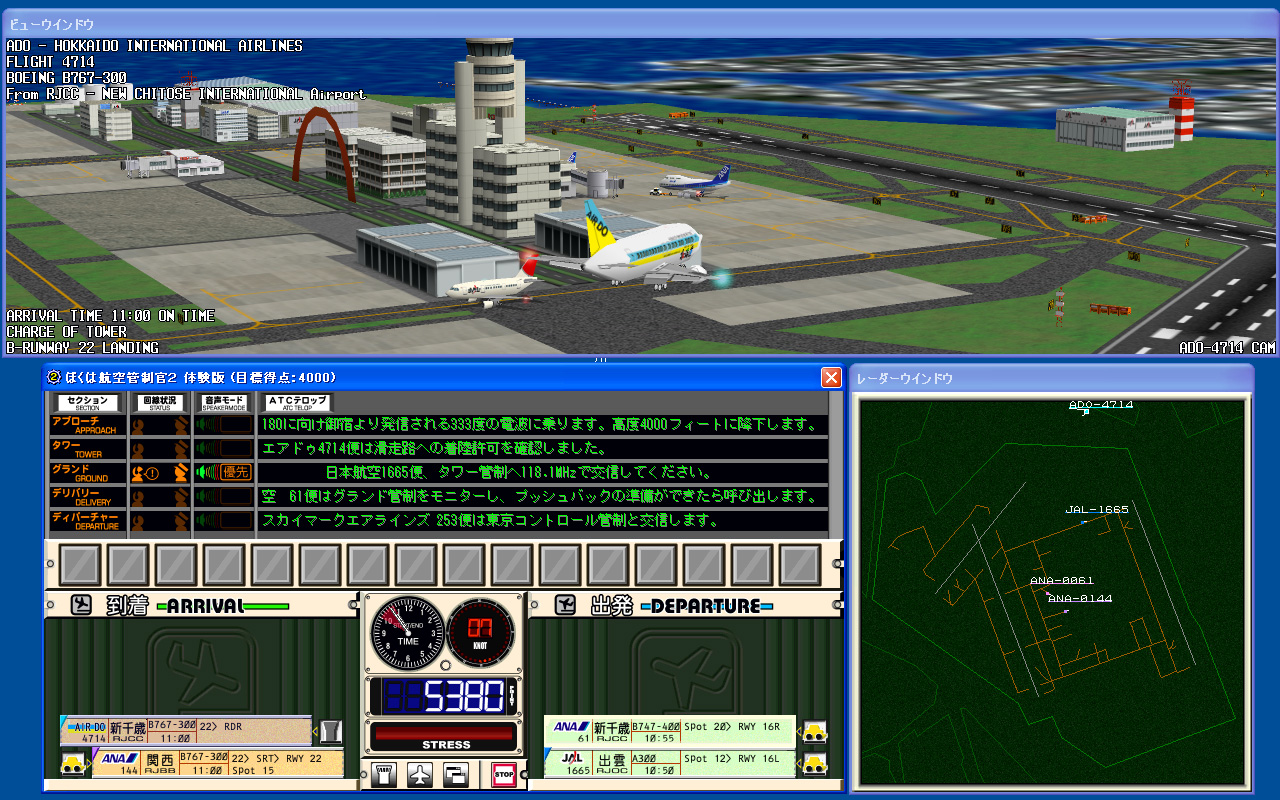Toggle the Approach row voice mode box
Image resolution: width=1280 pixels, height=800 pixels.
pos(236,425)
